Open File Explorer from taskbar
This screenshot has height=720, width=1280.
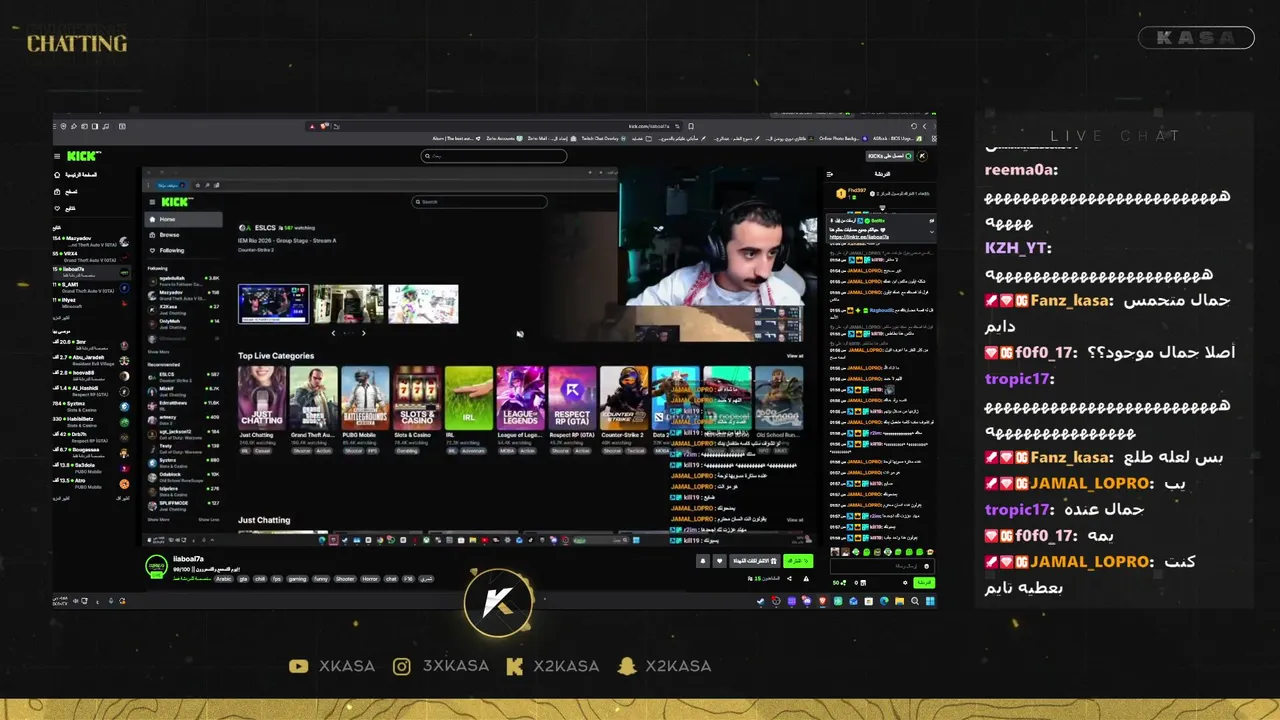tap(900, 601)
